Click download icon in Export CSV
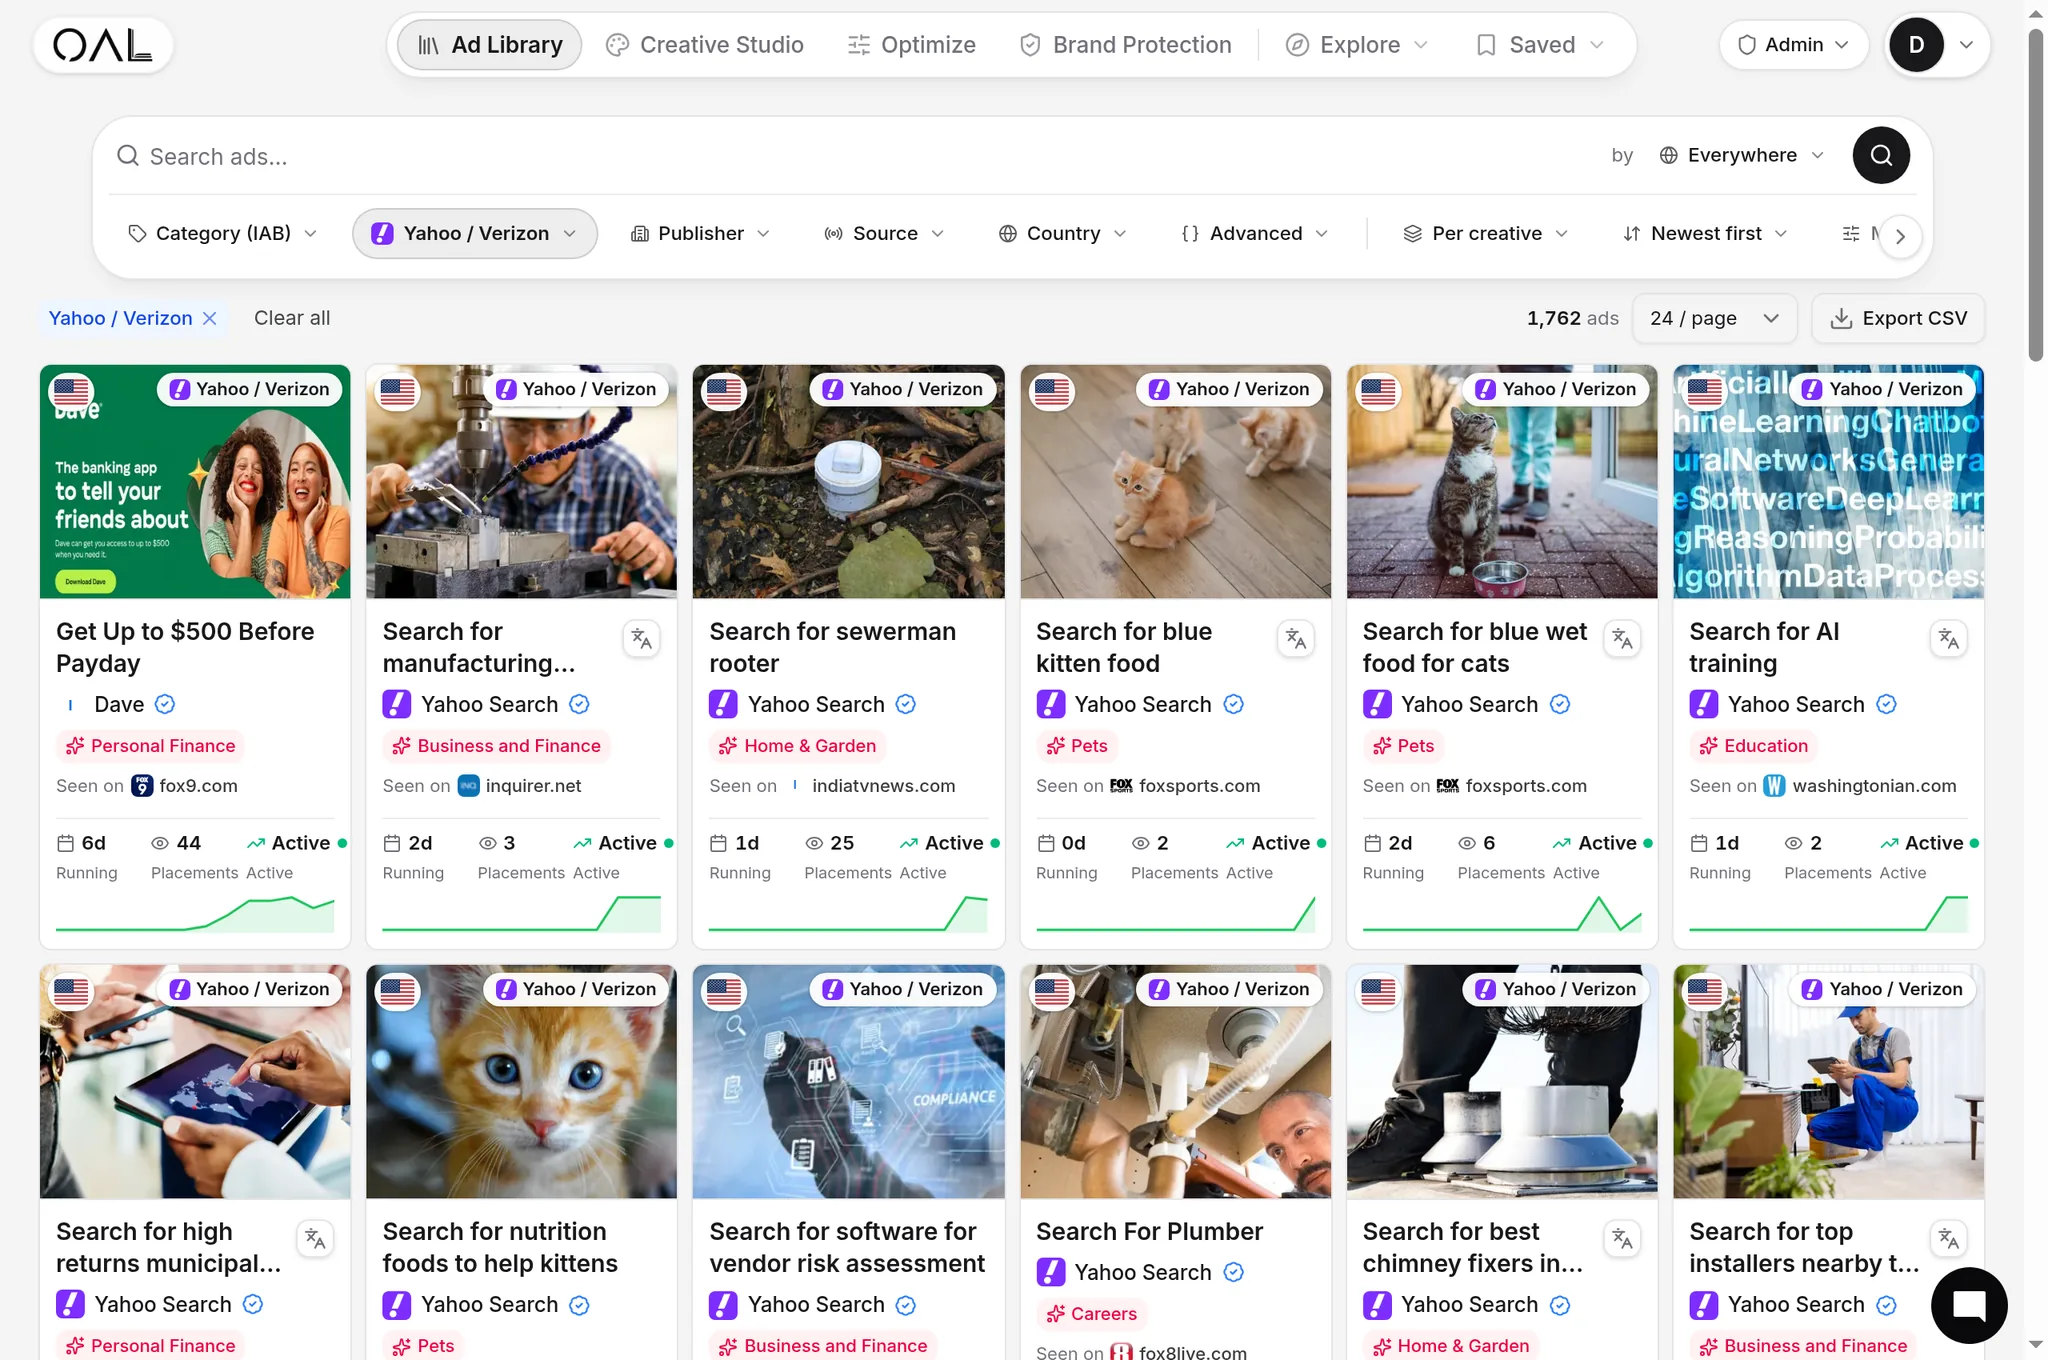The image size is (2048, 1360). click(1841, 318)
